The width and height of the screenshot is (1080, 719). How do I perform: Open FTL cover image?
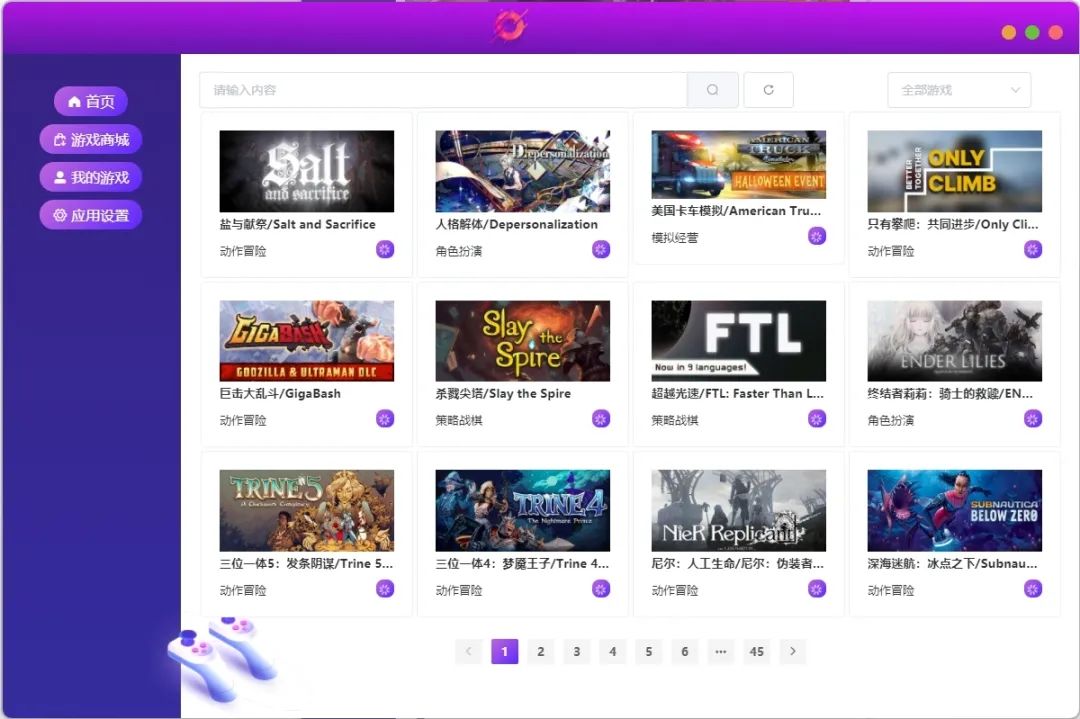pyautogui.click(x=738, y=341)
